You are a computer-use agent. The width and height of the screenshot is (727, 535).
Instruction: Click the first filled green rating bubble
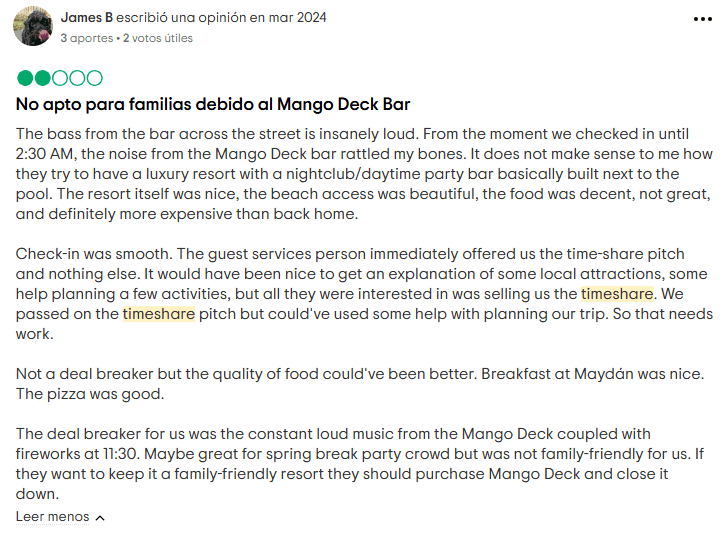pos(24,78)
